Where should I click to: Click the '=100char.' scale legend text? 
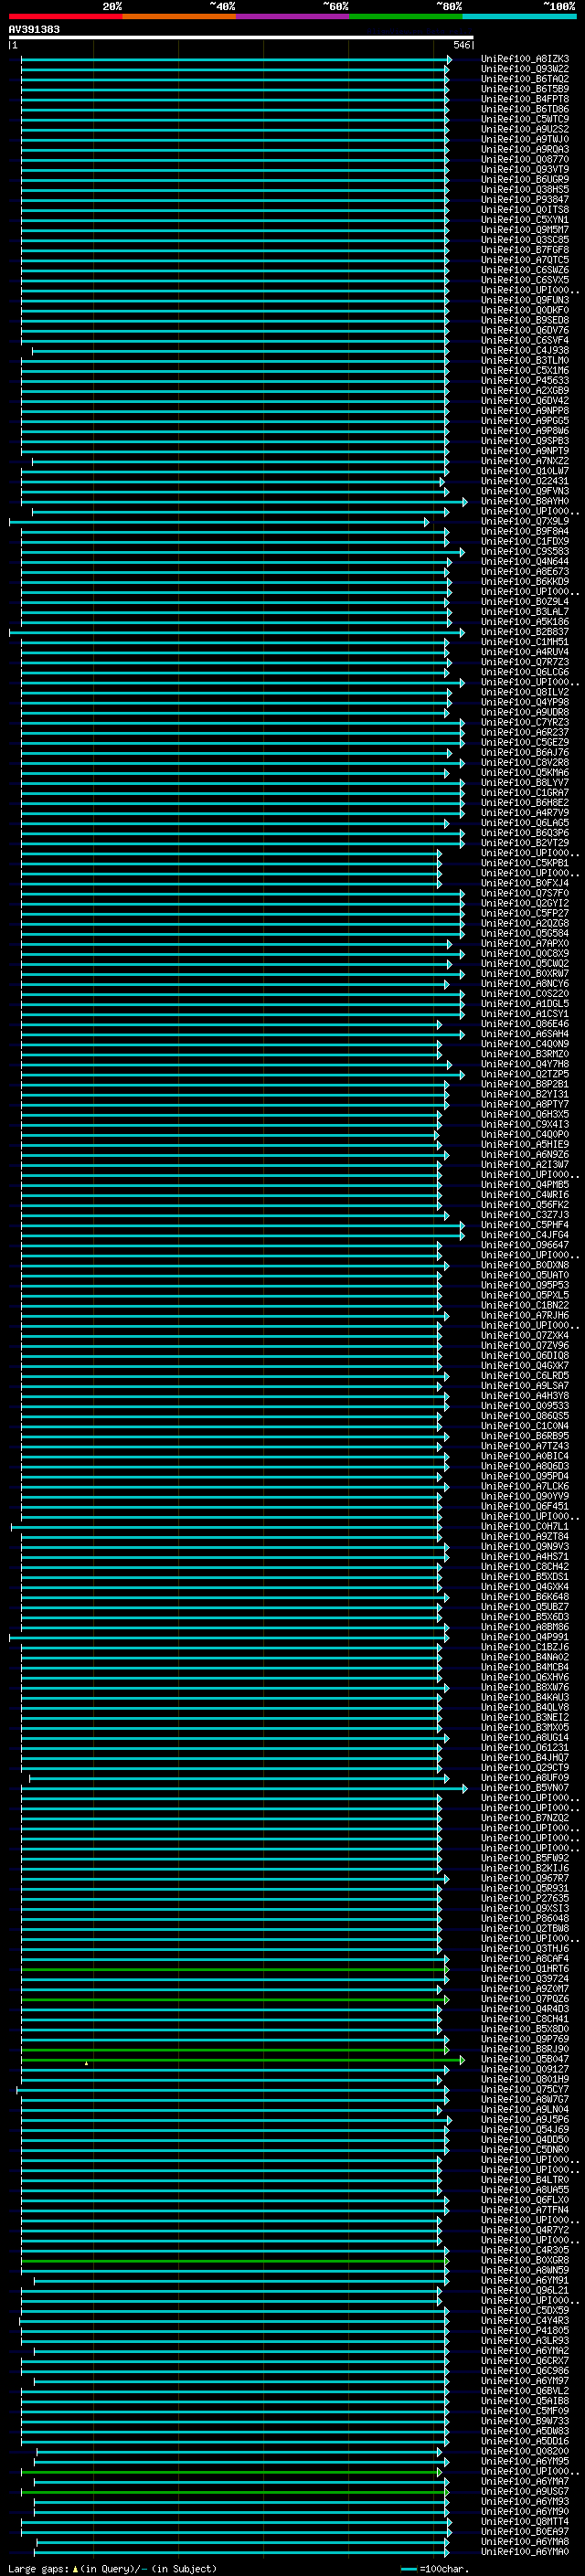click(446, 2569)
